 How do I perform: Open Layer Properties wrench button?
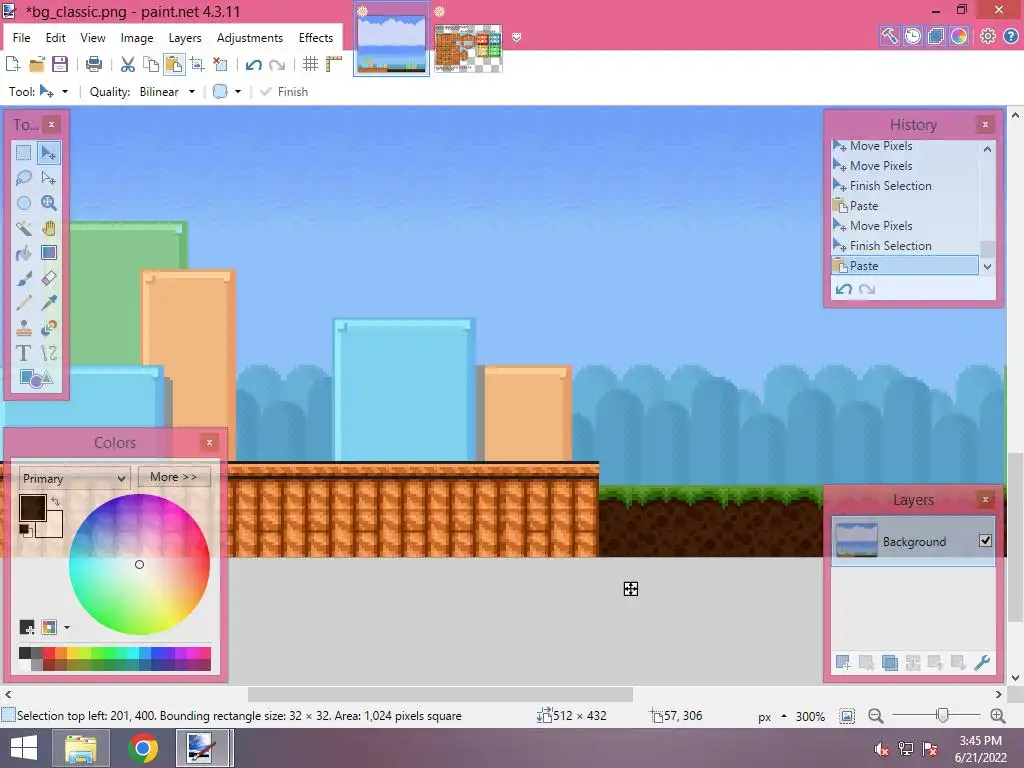[x=982, y=663]
